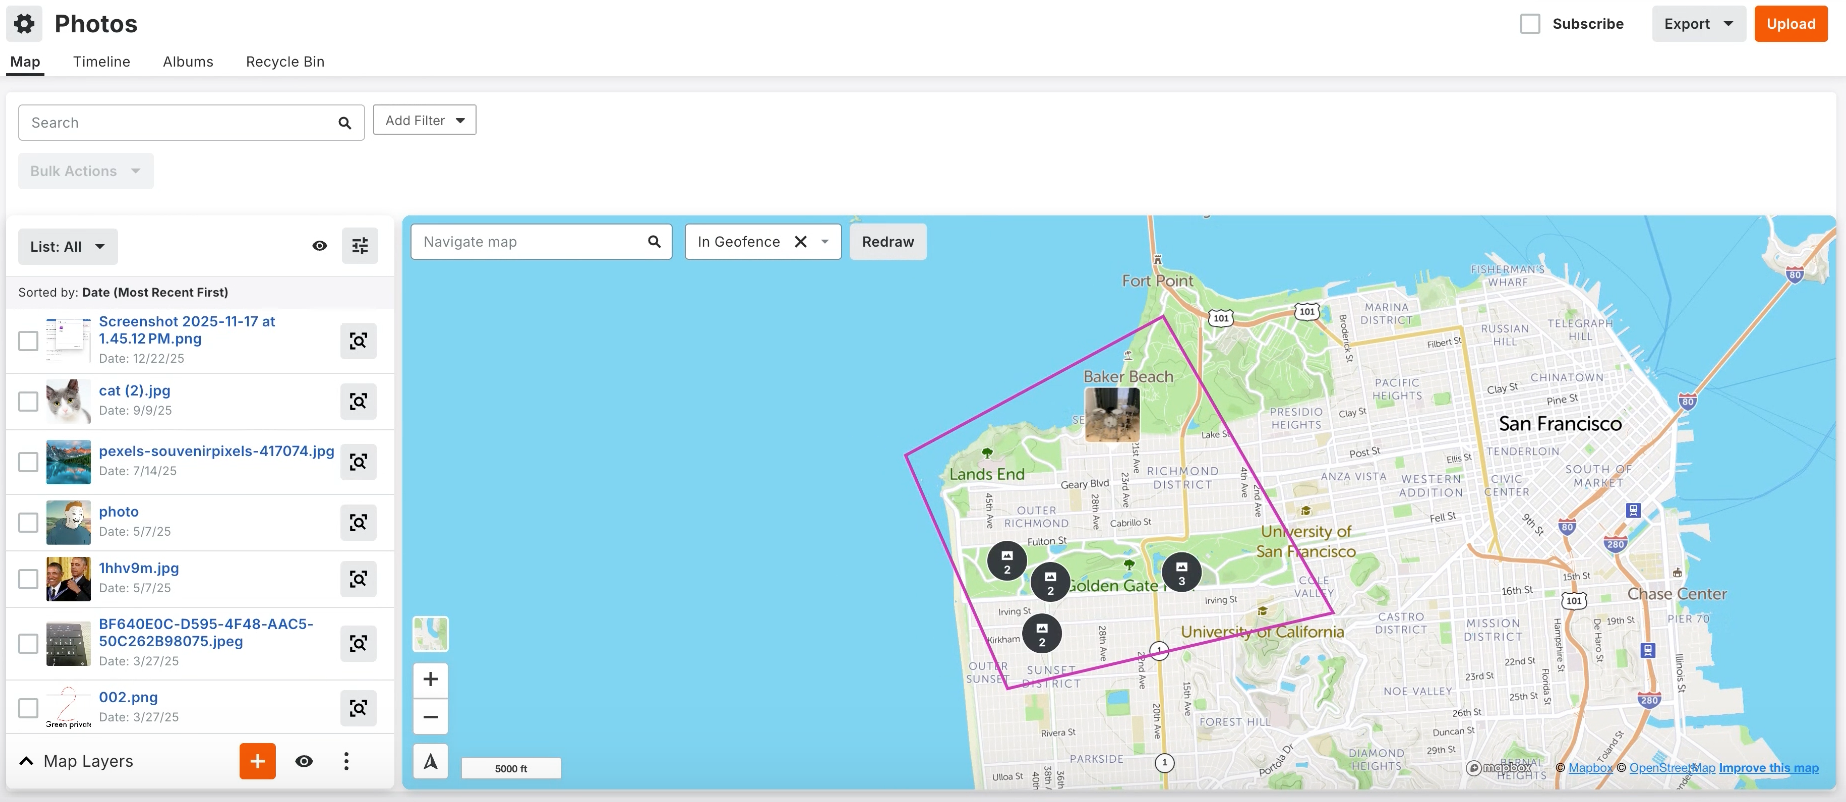
Task: Click the Redraw button
Action: (x=888, y=242)
